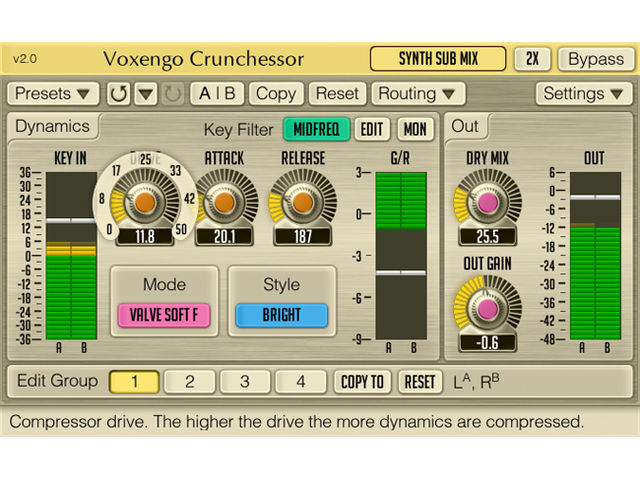Screen dimensions: 640x480
Task: Click the Out Gain value field -0.6
Action: [x=488, y=343]
